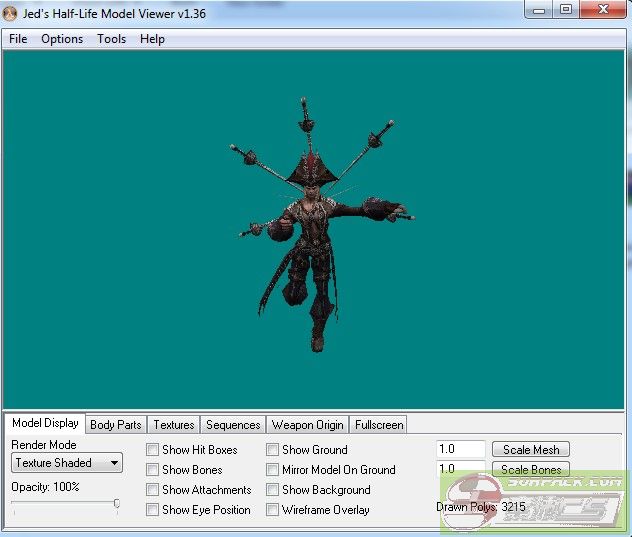Enable Show Background checkbox

(272, 489)
